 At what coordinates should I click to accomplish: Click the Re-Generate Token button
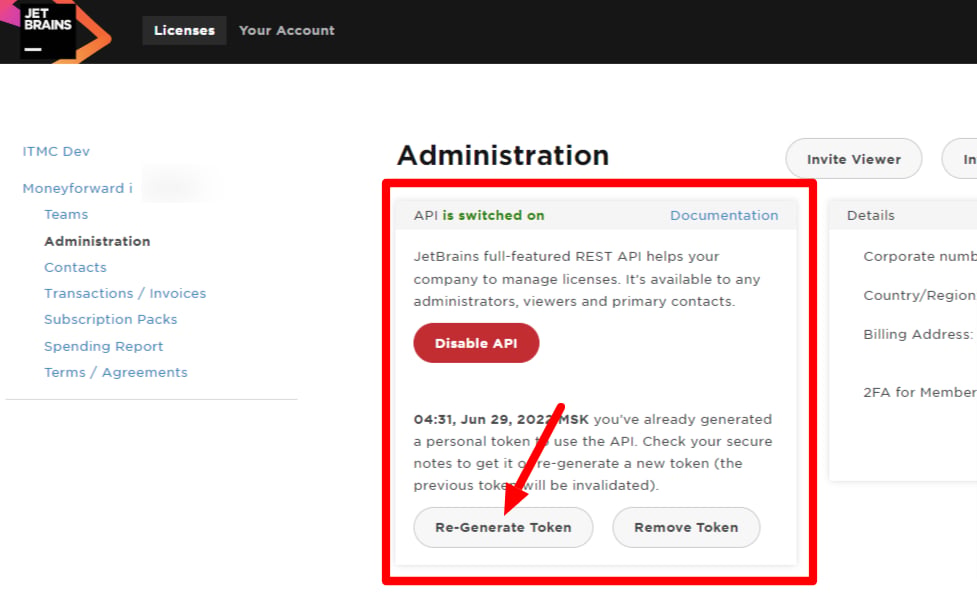point(503,528)
